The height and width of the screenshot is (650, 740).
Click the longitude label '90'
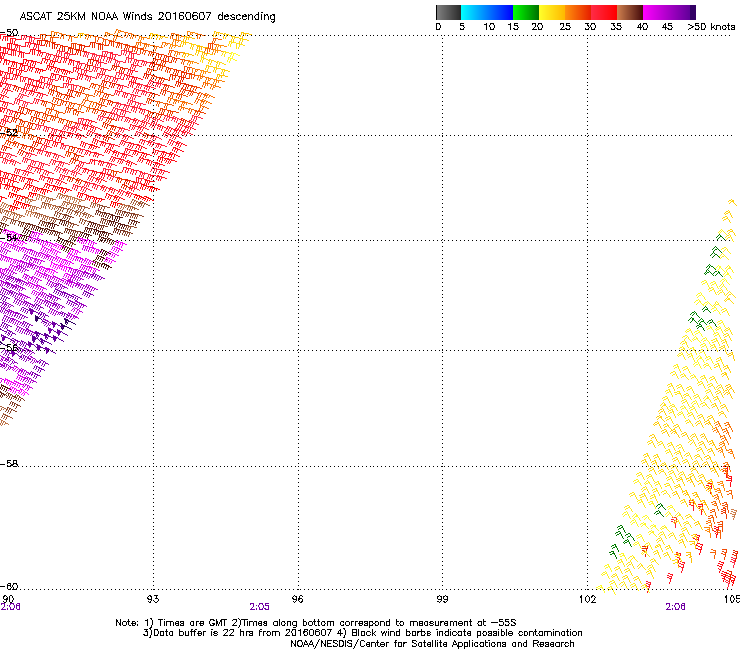[x=8, y=599]
